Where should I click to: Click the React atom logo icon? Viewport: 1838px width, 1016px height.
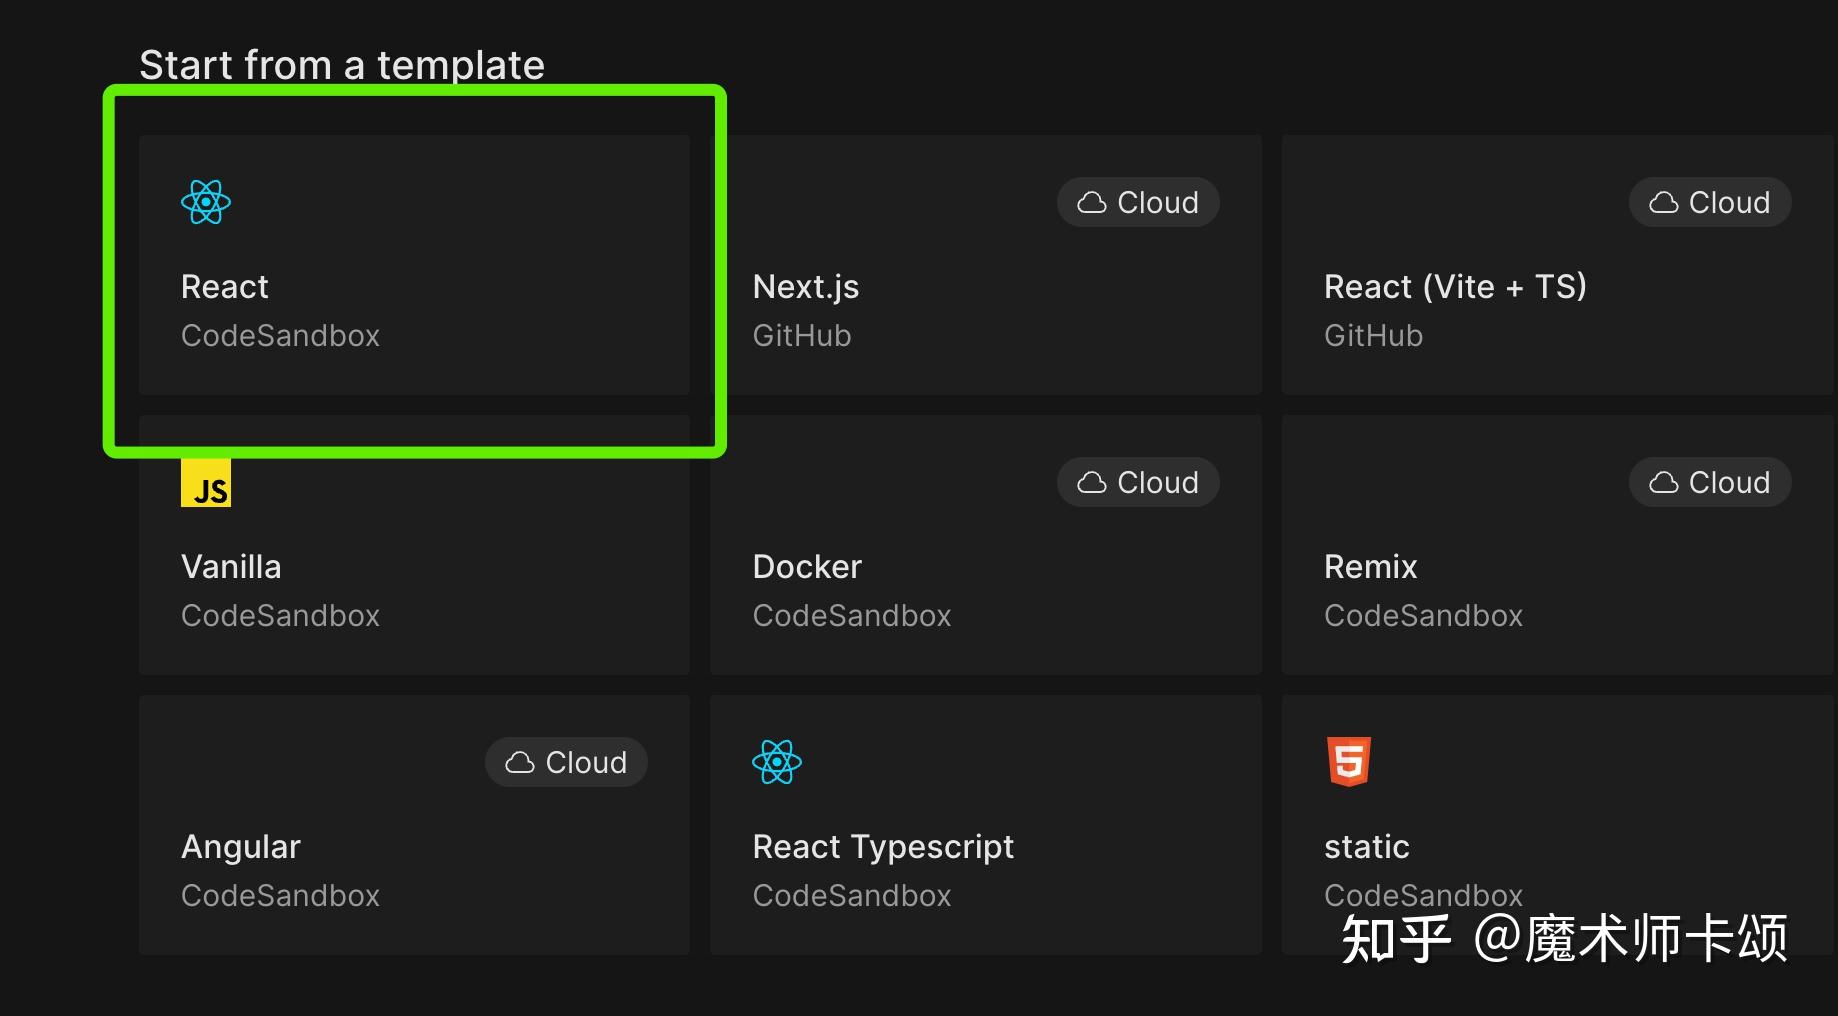coord(205,201)
